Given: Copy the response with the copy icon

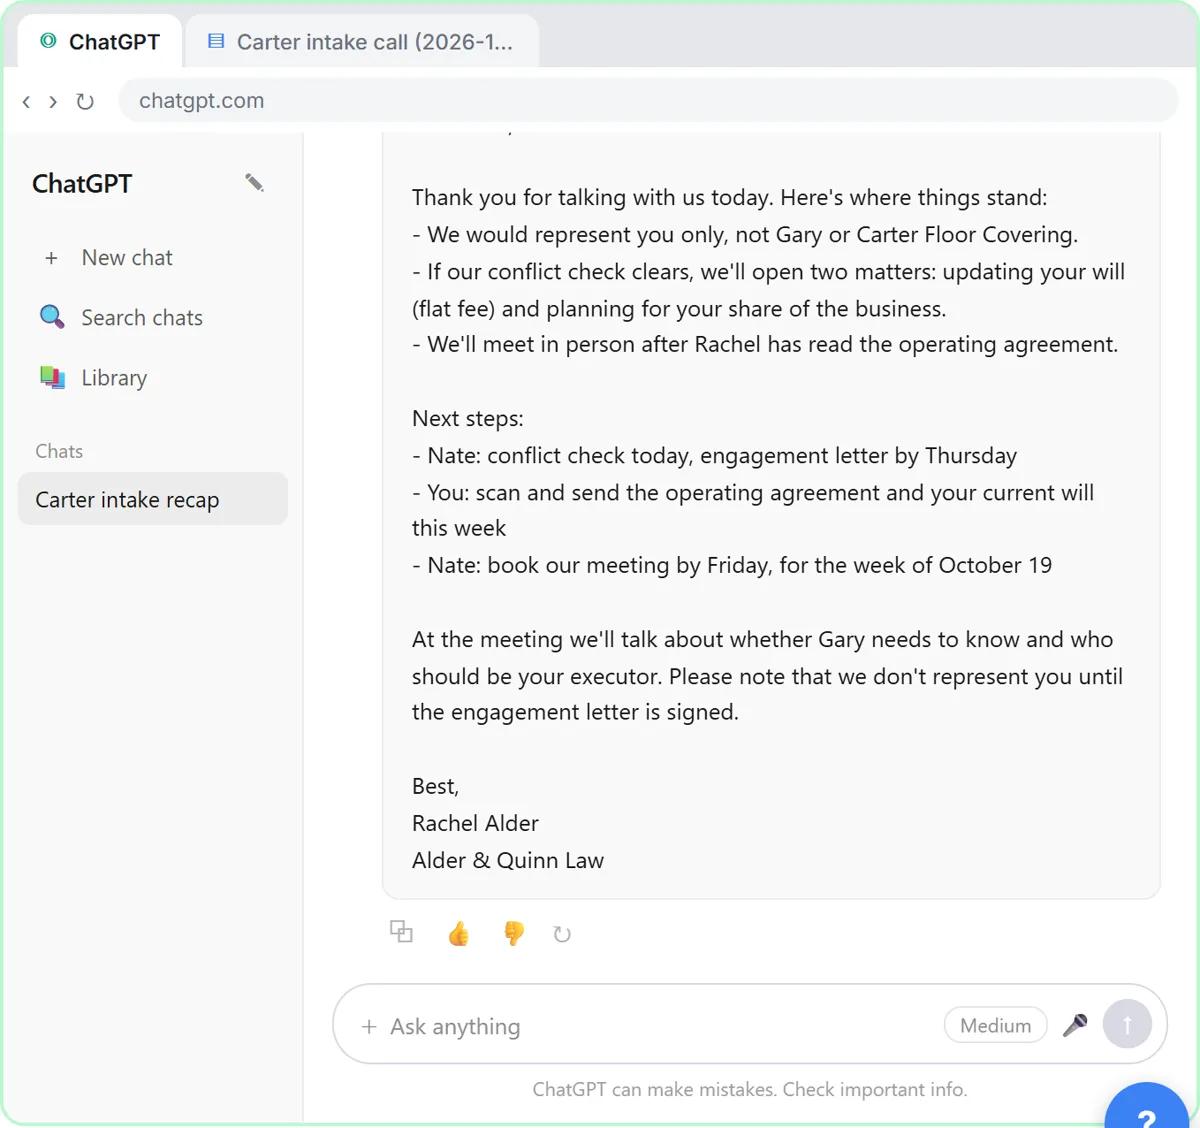Looking at the screenshot, I should click(x=401, y=931).
